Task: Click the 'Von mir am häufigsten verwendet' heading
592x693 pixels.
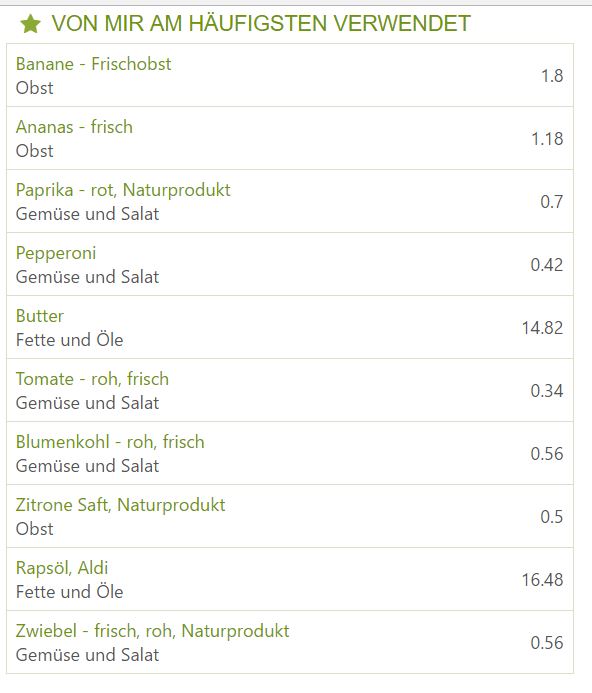Action: click(x=261, y=23)
